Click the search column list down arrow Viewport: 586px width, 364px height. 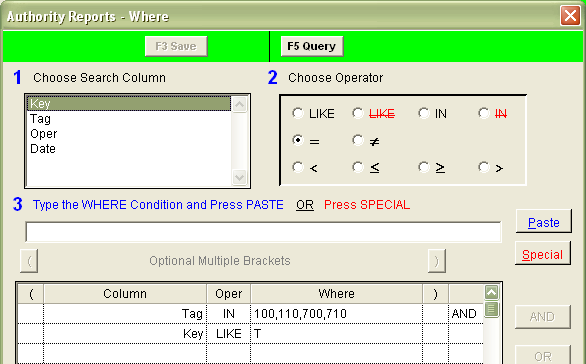click(240, 177)
